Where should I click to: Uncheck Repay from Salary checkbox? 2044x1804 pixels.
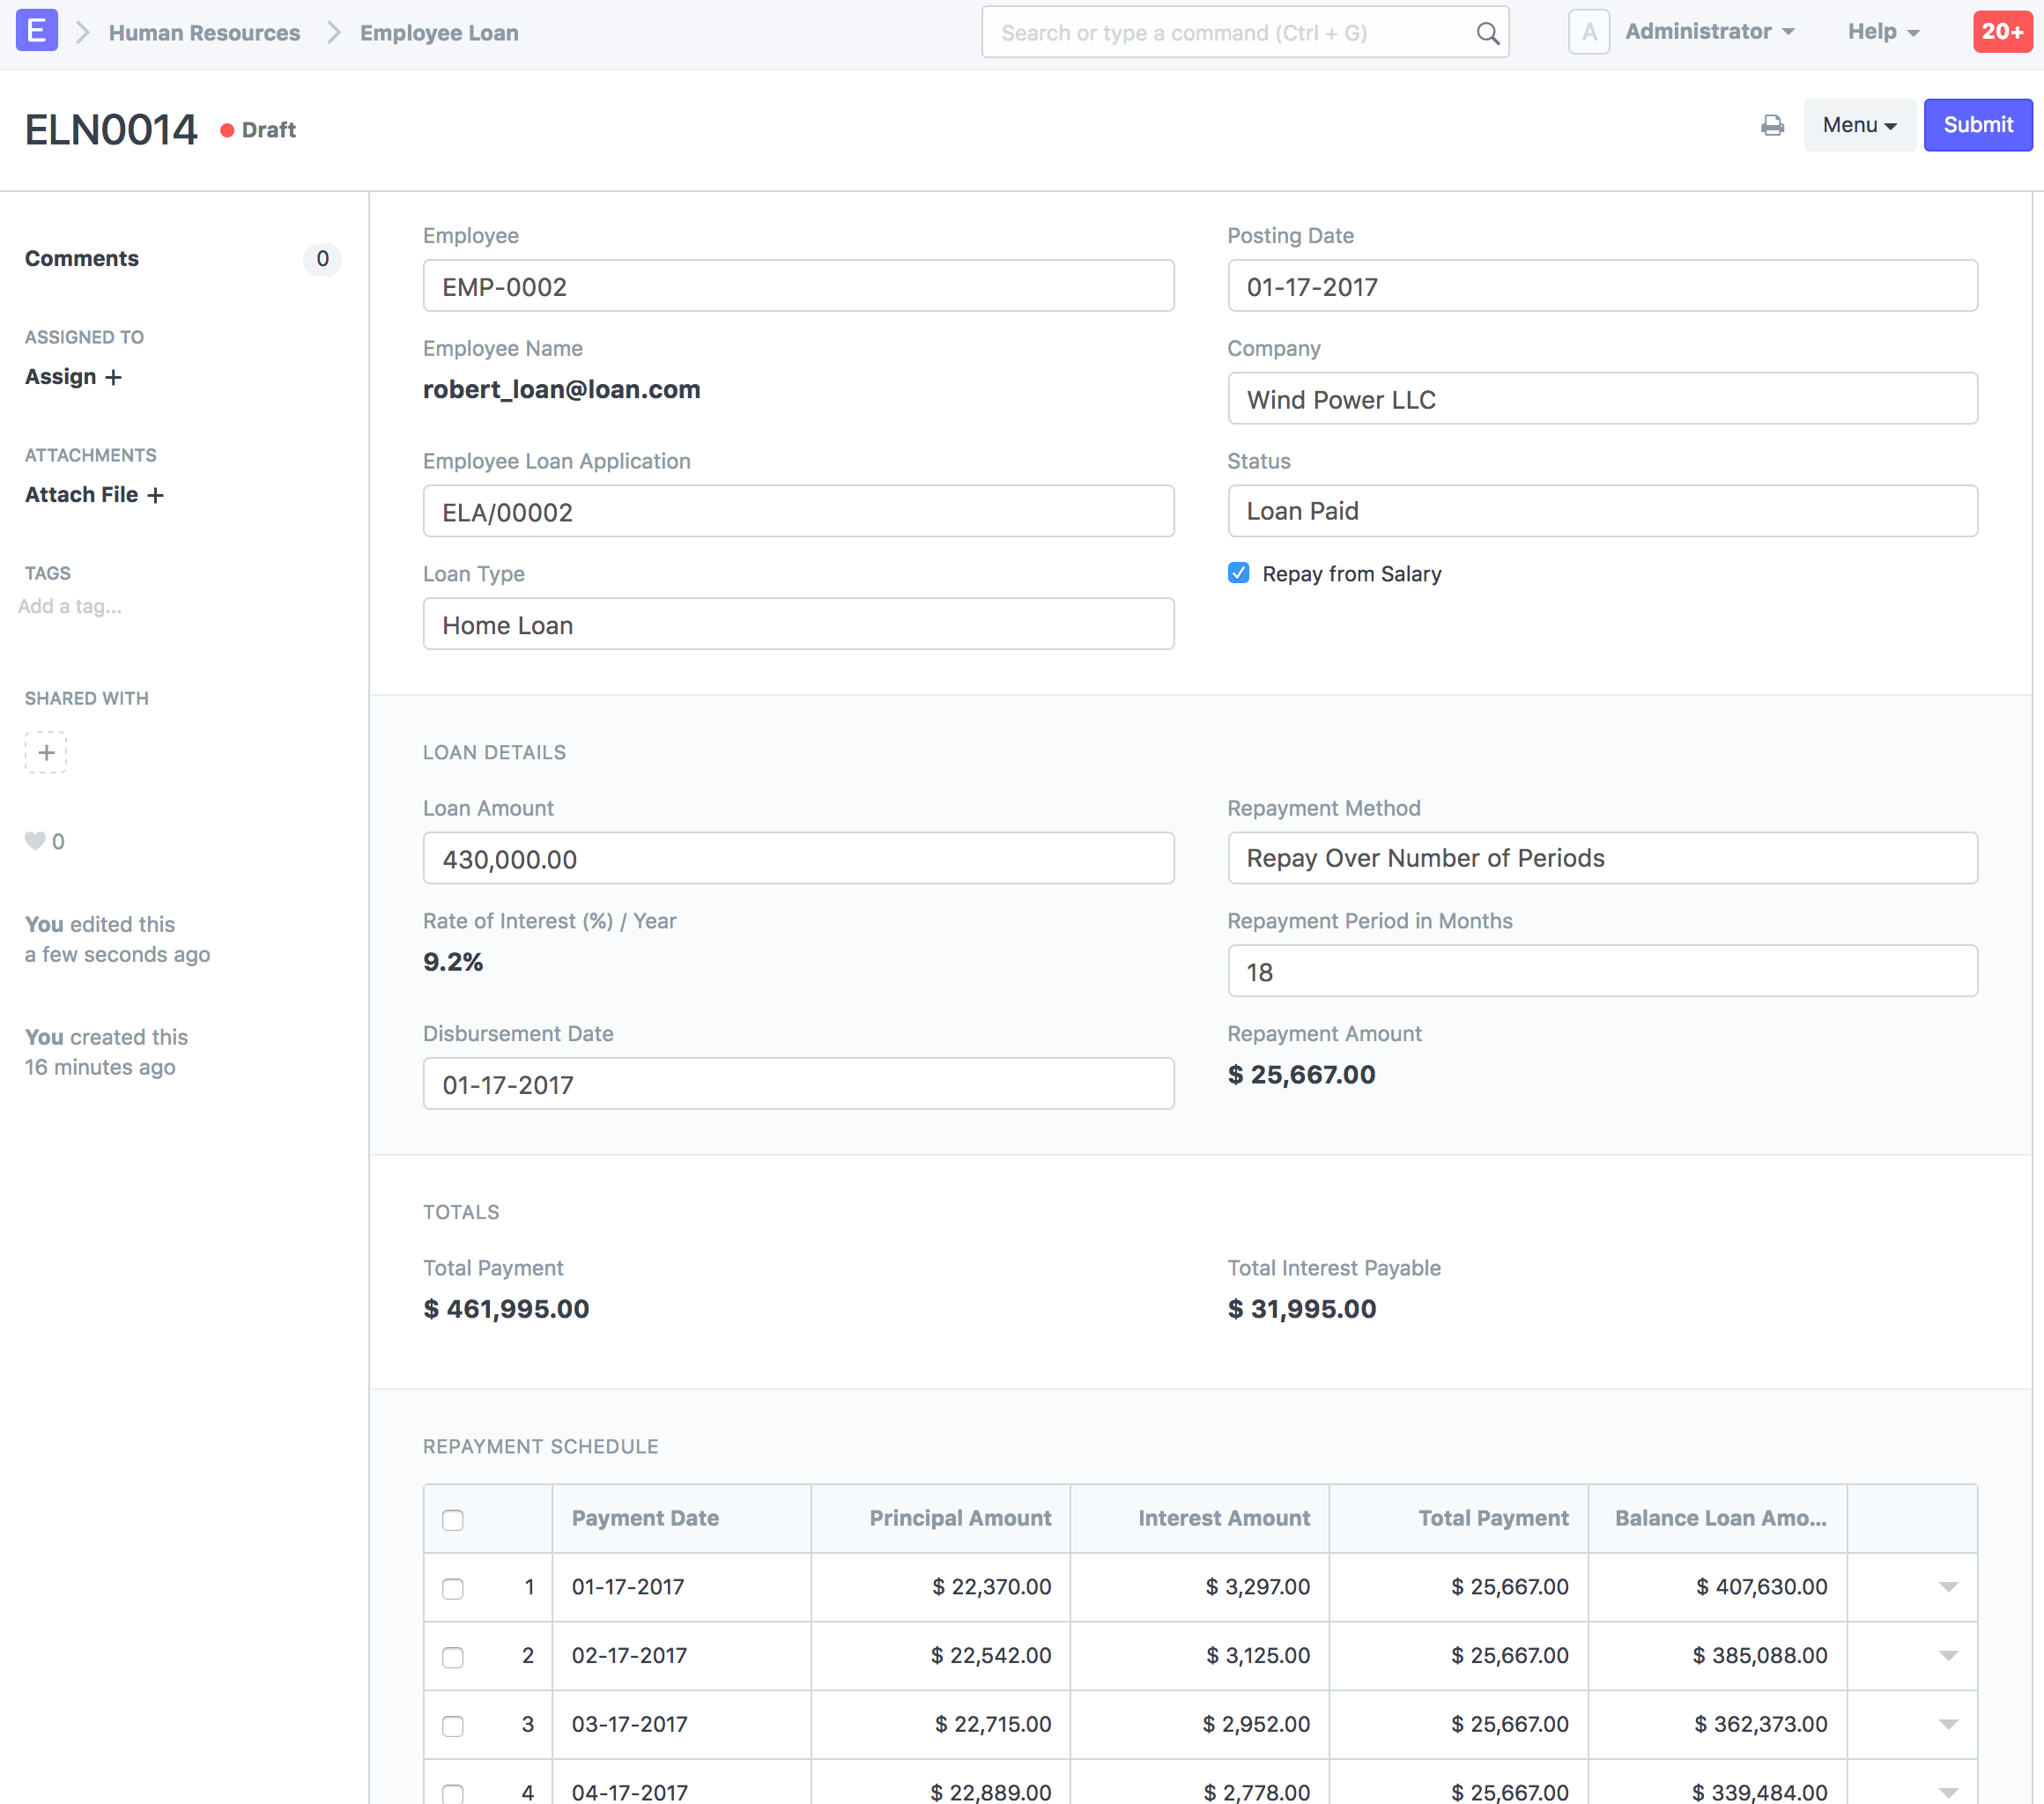(1238, 573)
